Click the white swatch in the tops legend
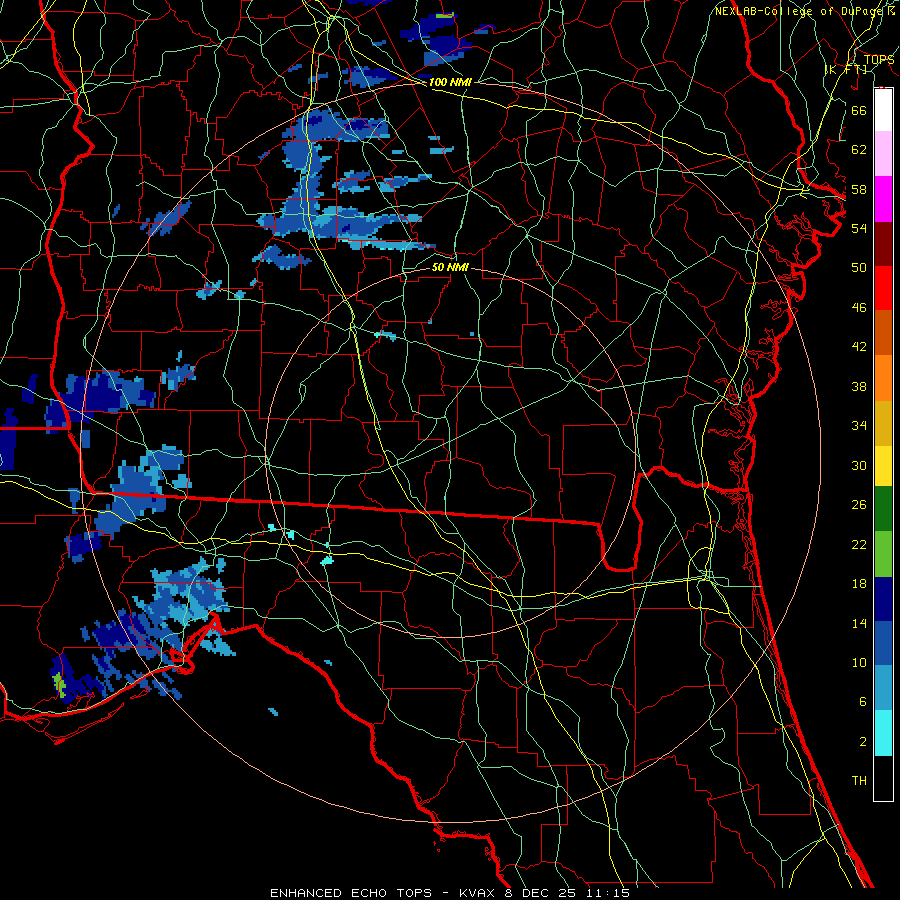This screenshot has height=900, width=900. [883, 110]
